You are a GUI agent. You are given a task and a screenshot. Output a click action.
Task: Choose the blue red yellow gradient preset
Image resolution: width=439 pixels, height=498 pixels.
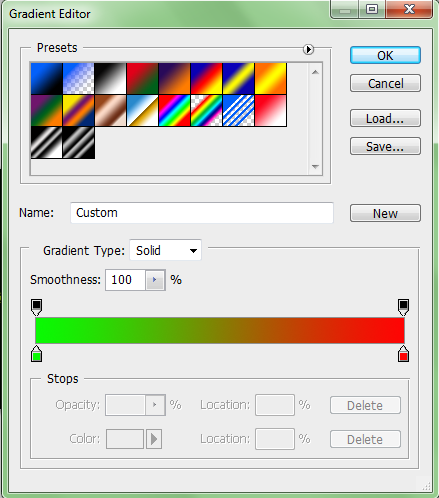[206, 79]
